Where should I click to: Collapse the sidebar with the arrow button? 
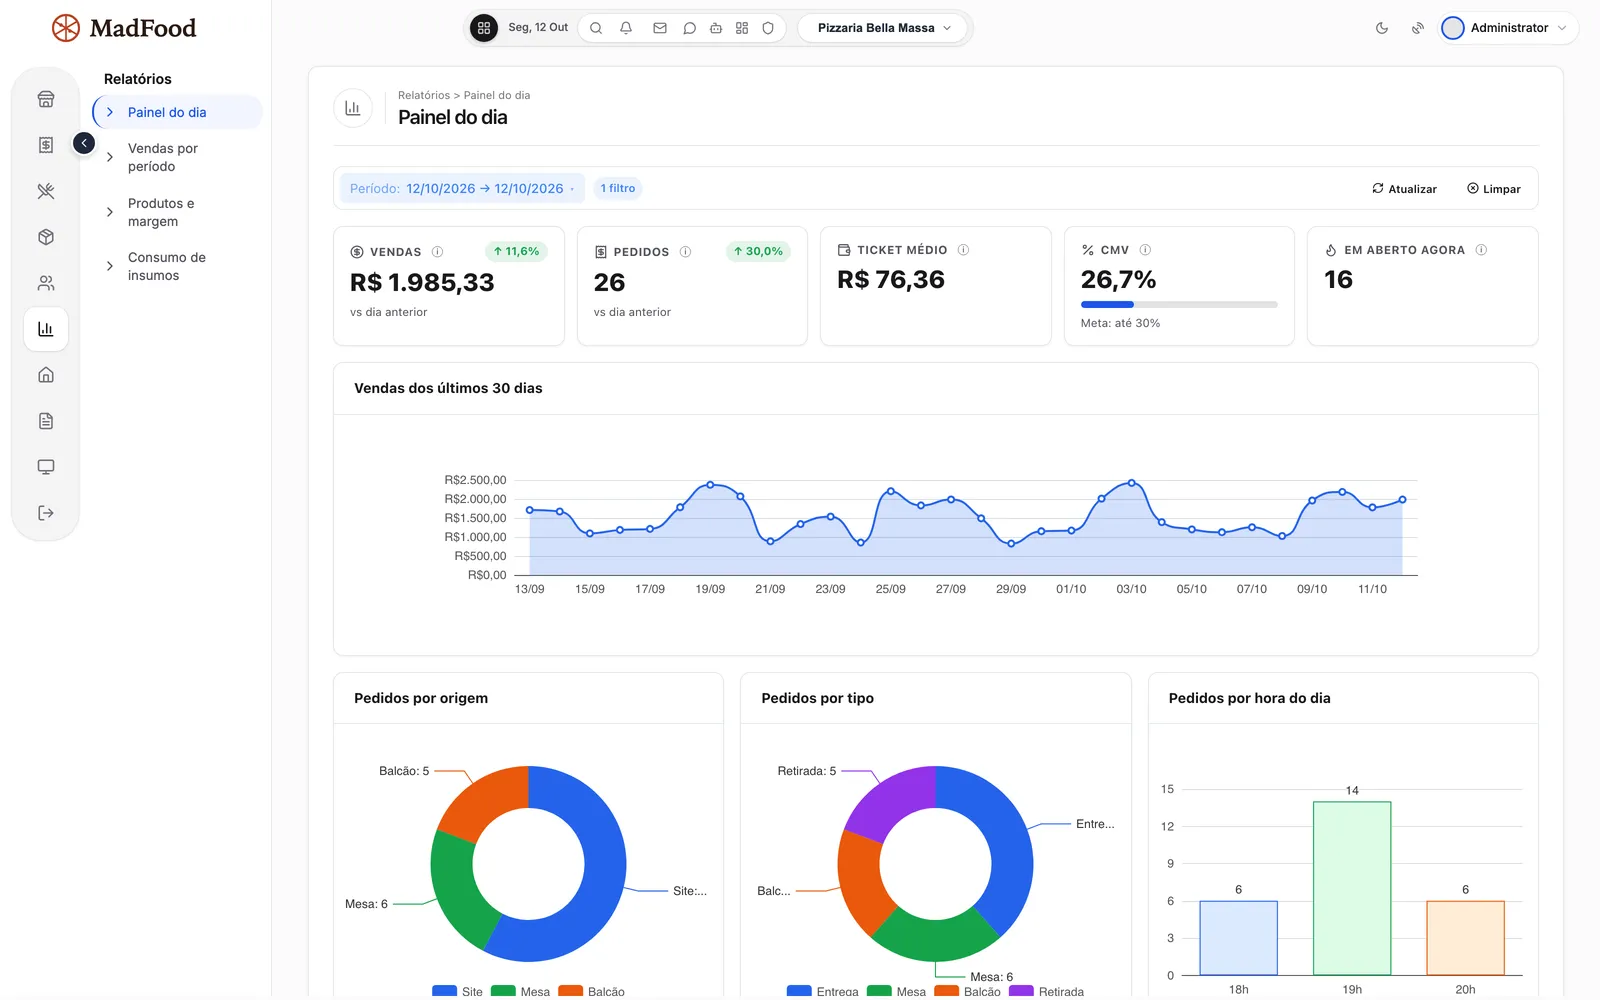click(84, 144)
